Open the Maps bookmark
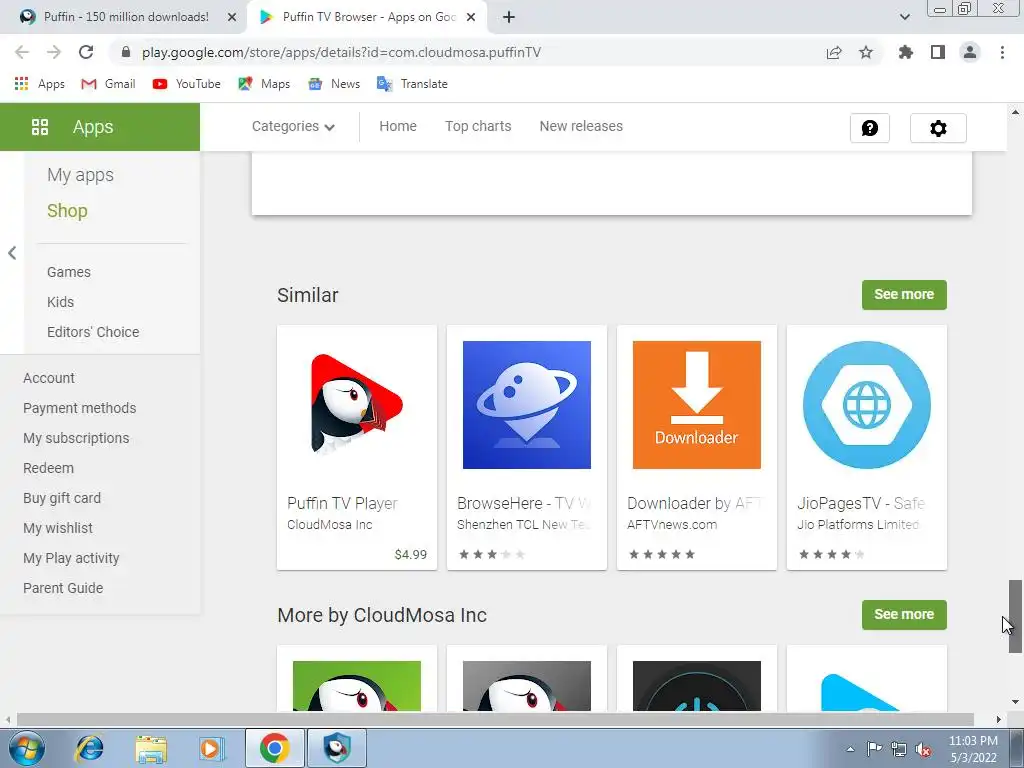The image size is (1024, 768). [x=264, y=84]
